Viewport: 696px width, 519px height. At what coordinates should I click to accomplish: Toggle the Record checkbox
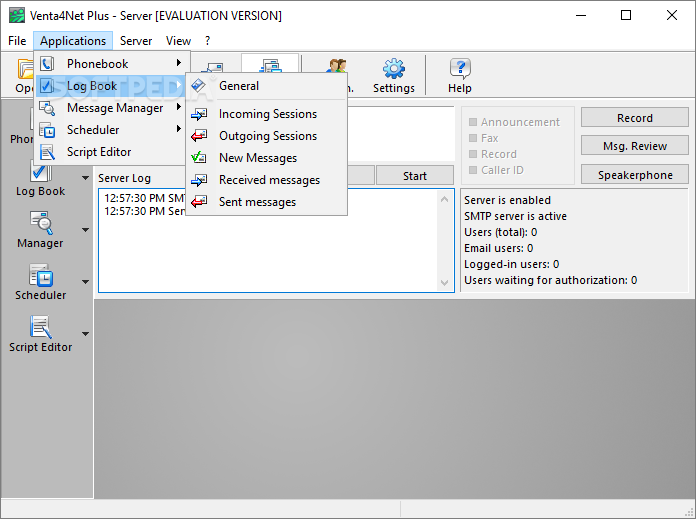[473, 154]
